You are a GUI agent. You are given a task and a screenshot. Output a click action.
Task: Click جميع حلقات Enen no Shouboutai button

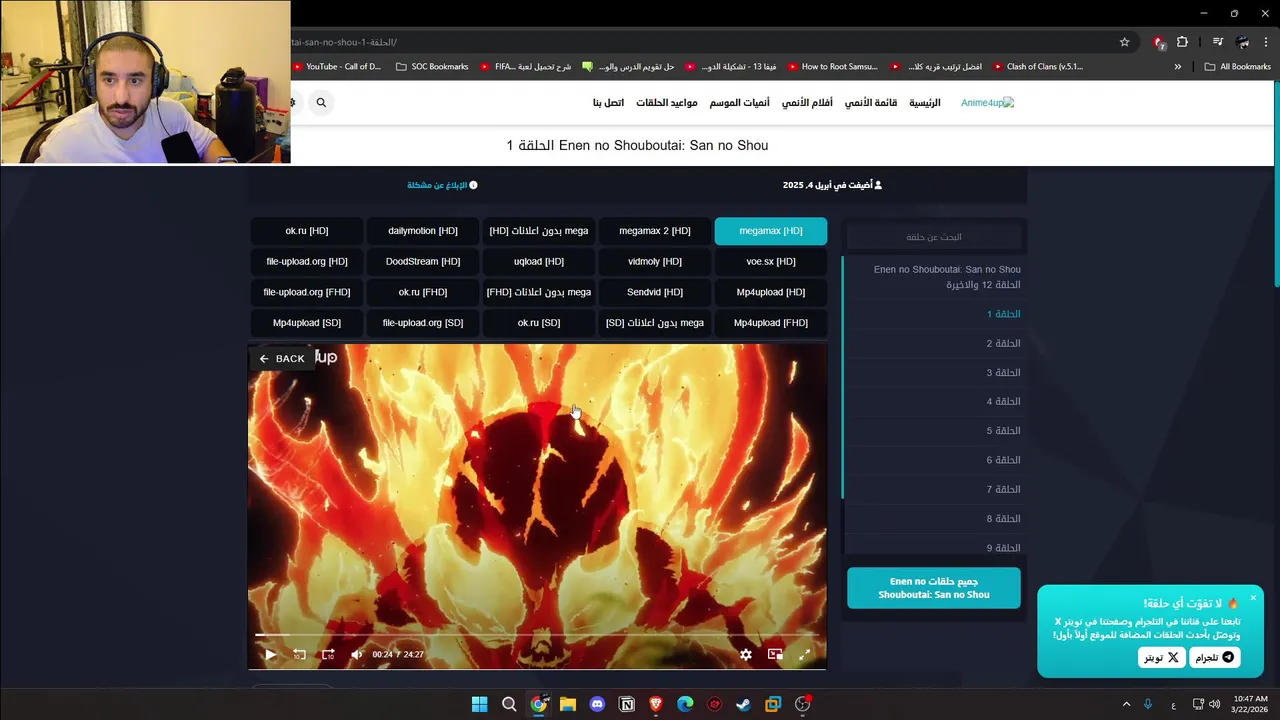tap(934, 588)
